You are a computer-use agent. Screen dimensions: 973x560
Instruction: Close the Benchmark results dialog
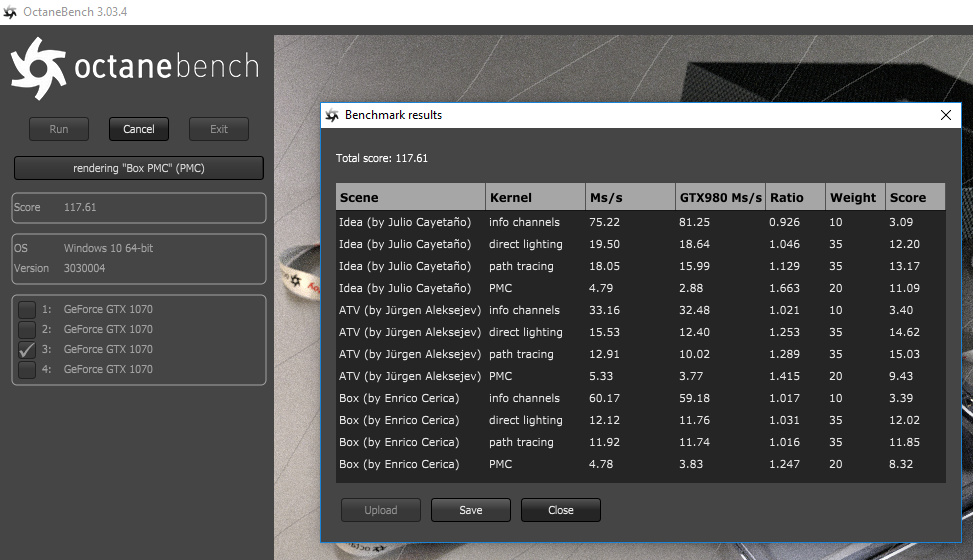click(x=946, y=115)
